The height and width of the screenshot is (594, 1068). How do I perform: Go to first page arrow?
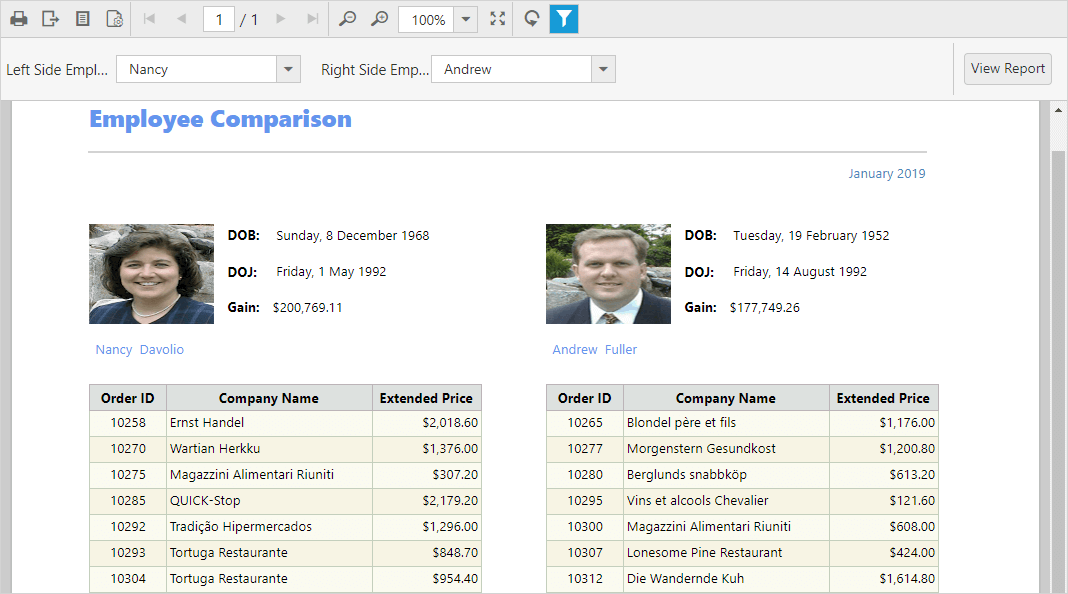tap(150, 19)
